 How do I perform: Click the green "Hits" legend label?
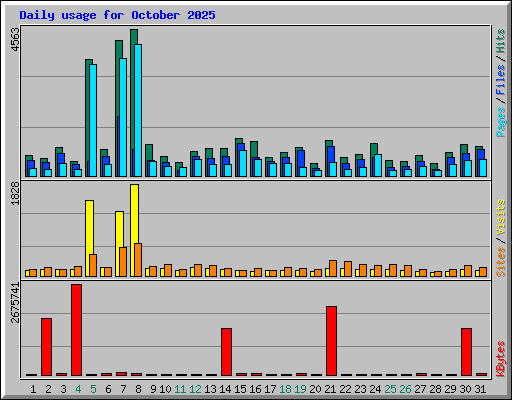click(x=500, y=41)
